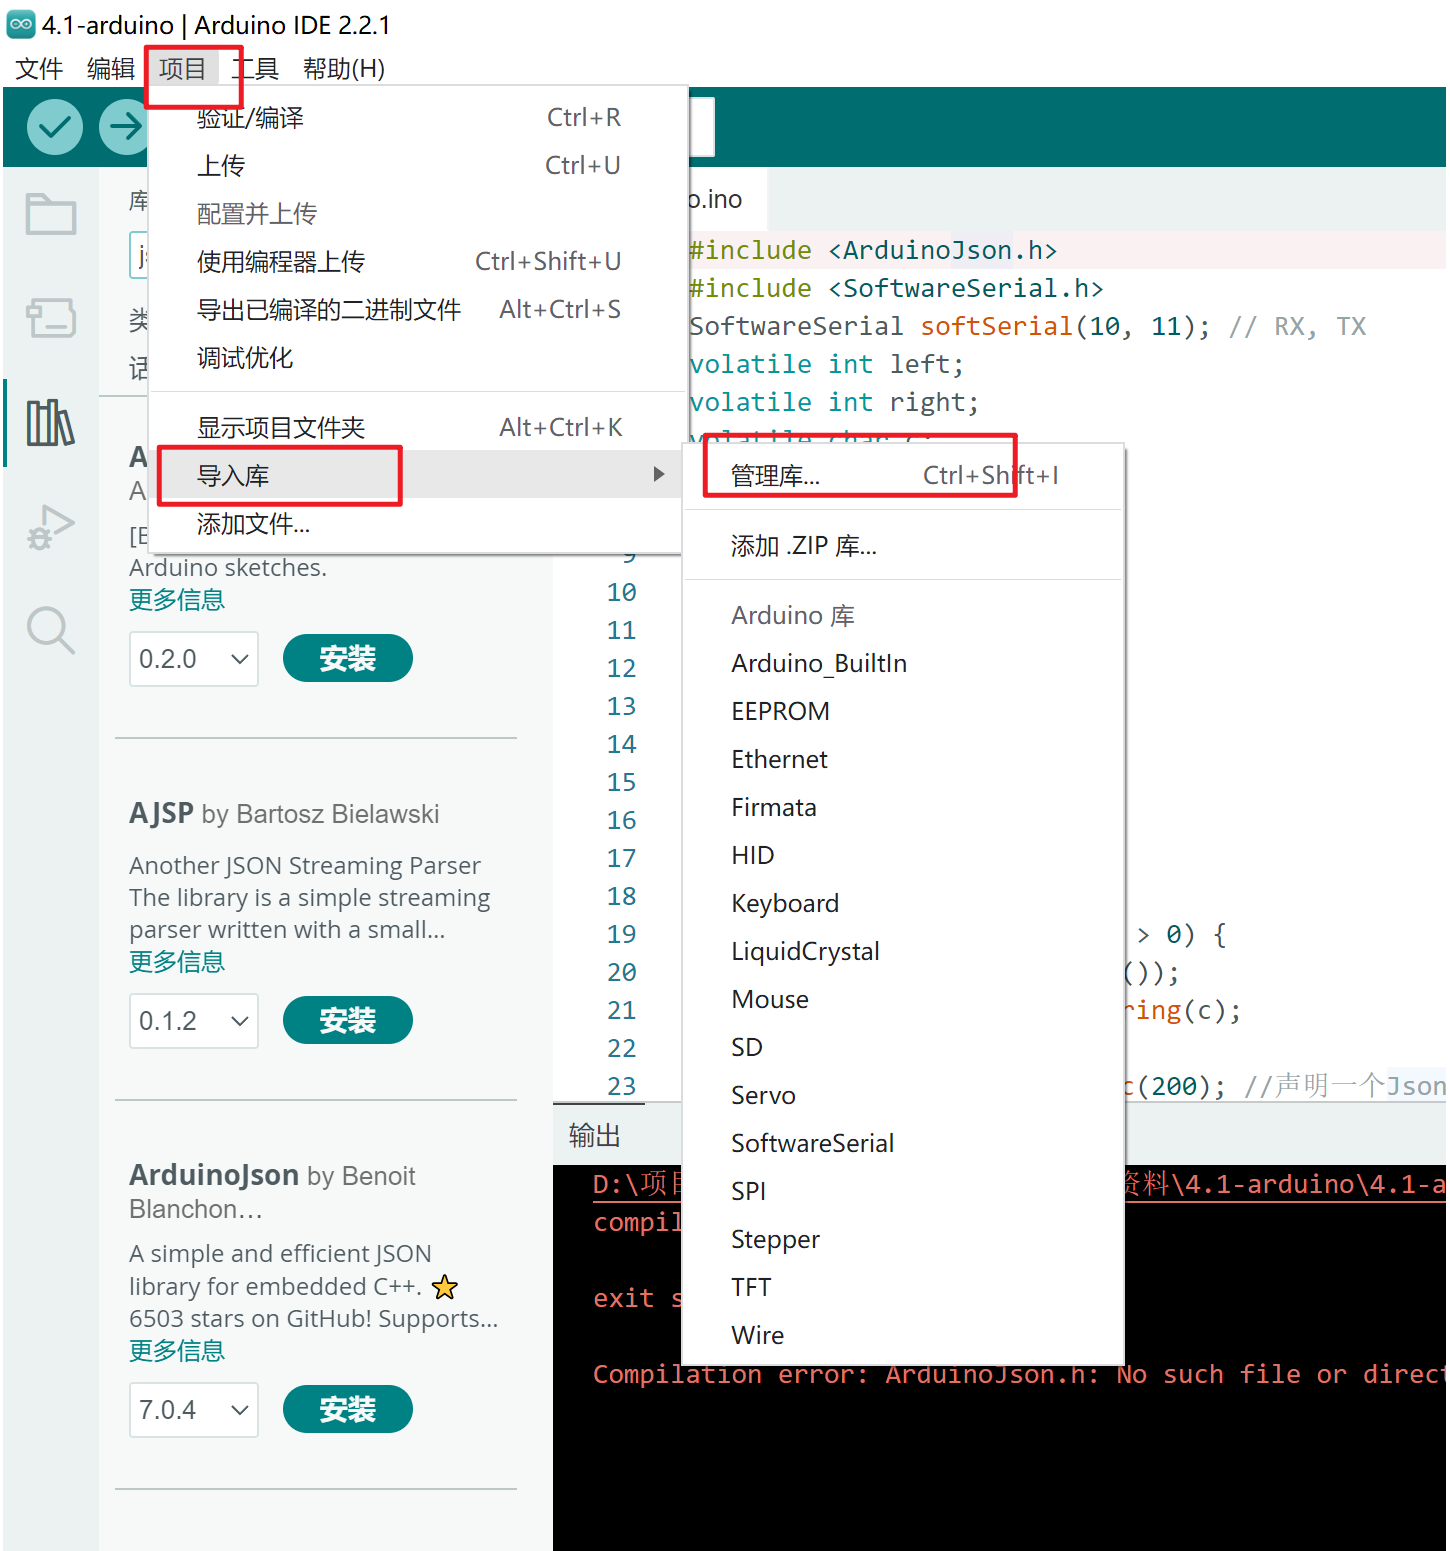Select EEPROM library
This screenshot has width=1450, height=1551.
click(x=904, y=712)
